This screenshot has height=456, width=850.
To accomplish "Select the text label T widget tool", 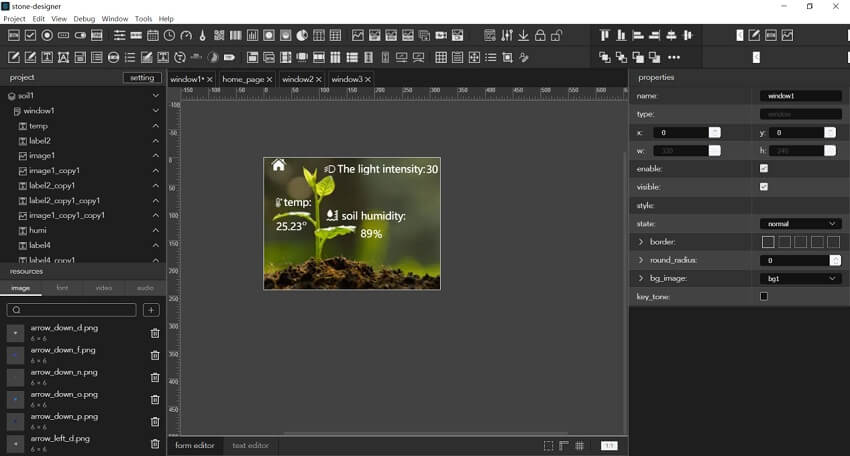I will pos(47,57).
